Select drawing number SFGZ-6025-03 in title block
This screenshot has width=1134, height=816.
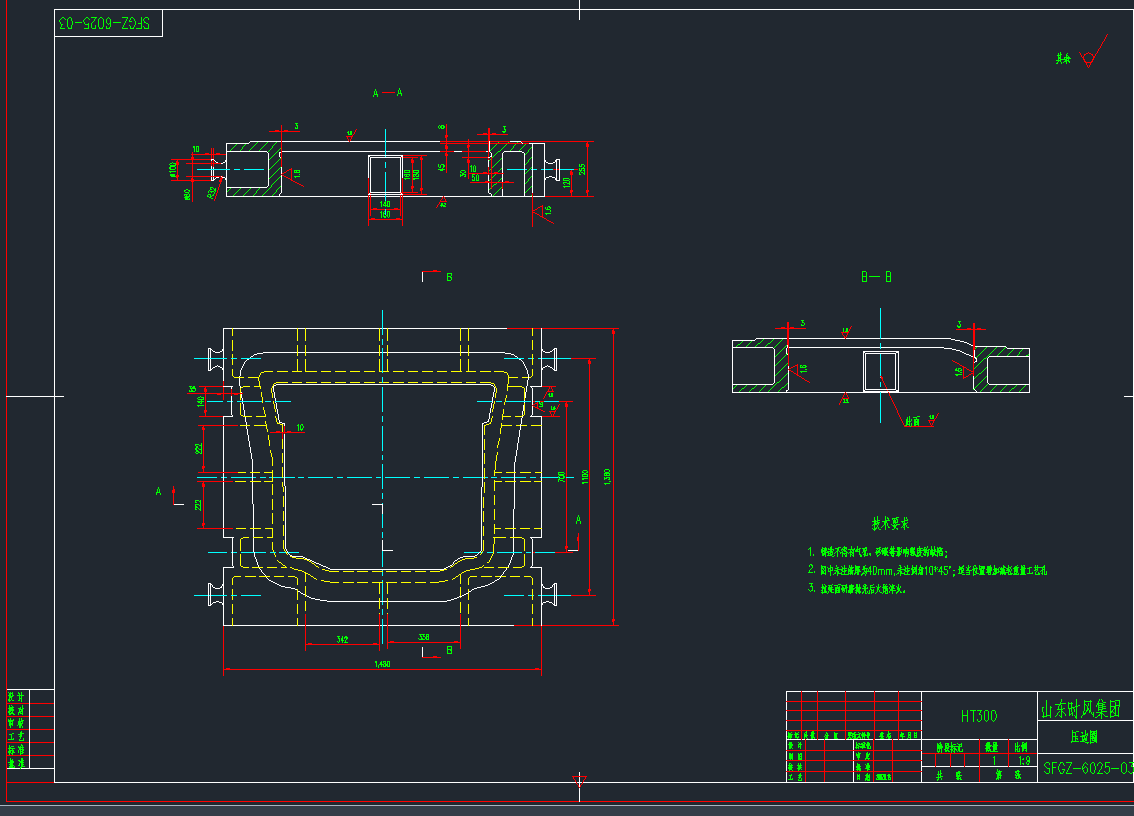pos(1088,768)
